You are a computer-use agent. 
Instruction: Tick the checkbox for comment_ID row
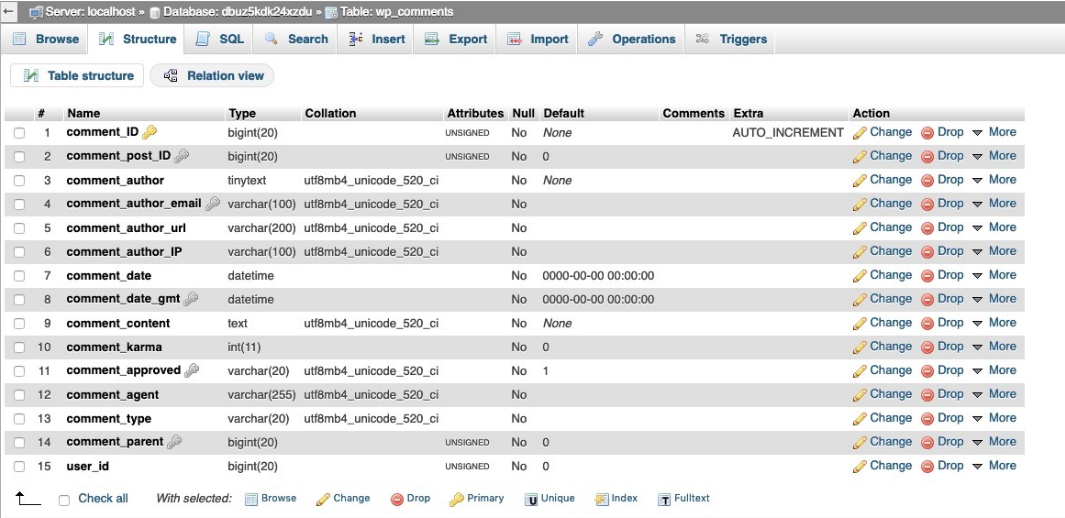[20, 133]
